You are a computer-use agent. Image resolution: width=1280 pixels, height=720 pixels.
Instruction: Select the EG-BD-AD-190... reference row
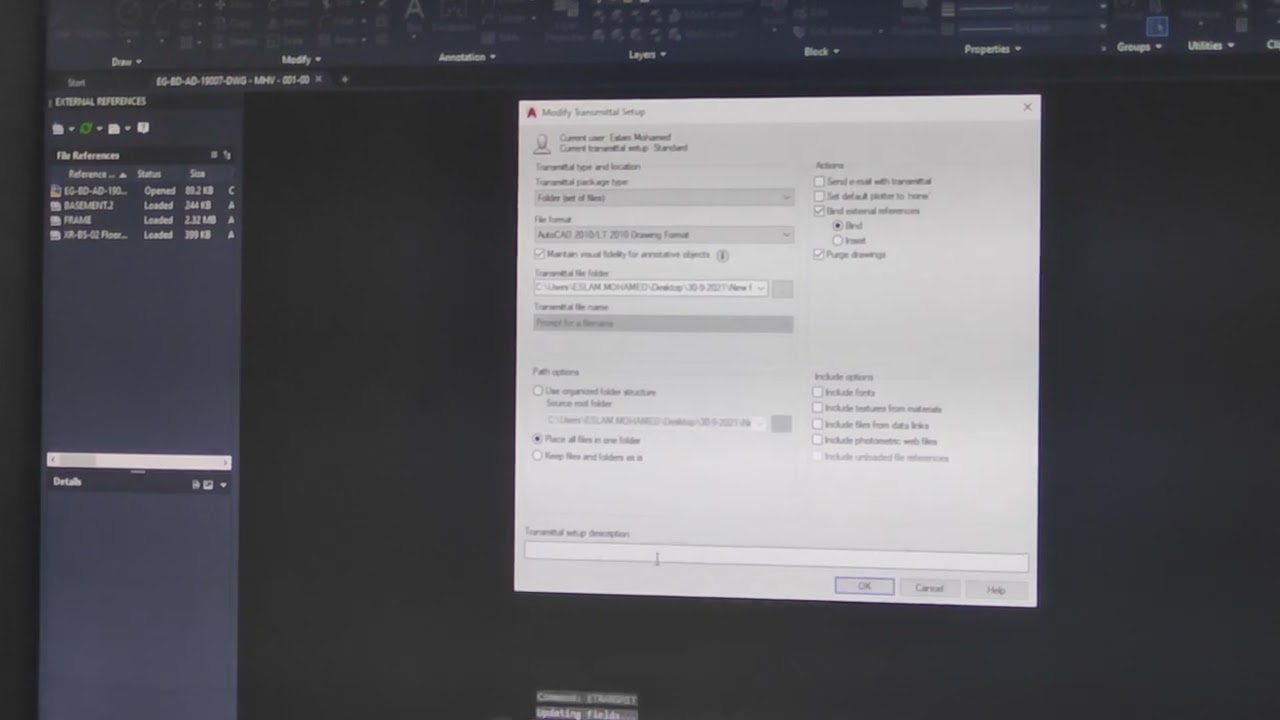[143, 190]
